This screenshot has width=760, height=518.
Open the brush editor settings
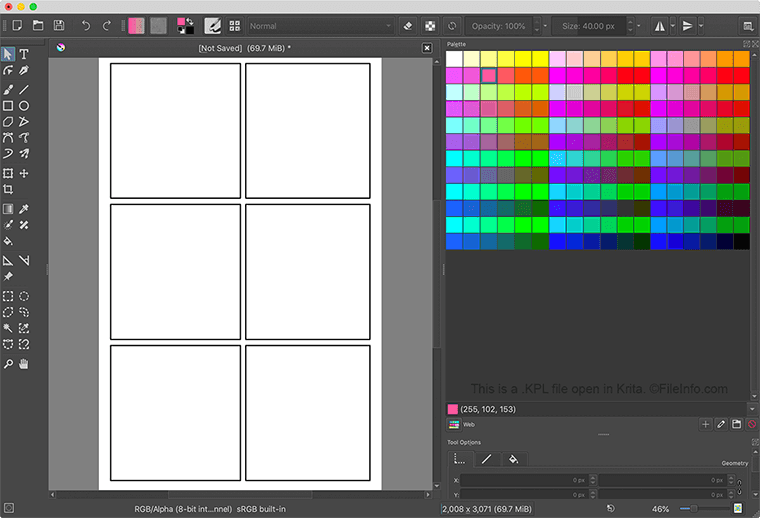tap(212, 26)
